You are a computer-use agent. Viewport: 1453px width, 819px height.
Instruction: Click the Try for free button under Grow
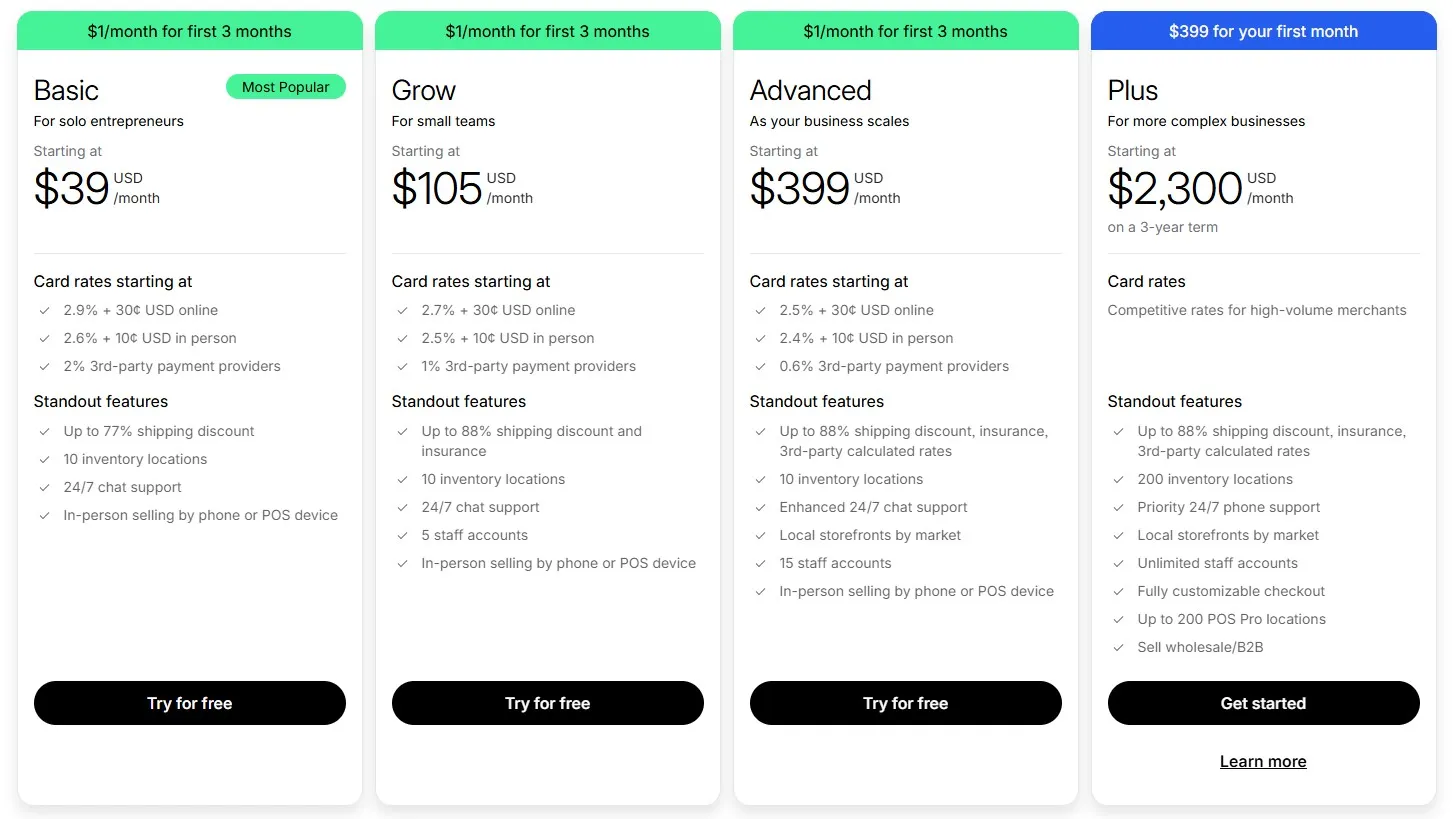pyautogui.click(x=547, y=703)
